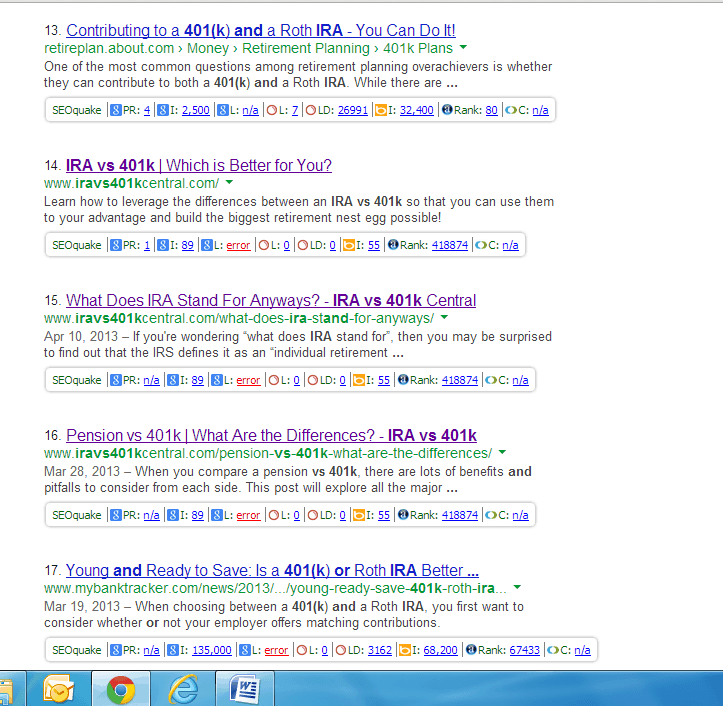Open "Young and Ready to Save" result link

[265, 570]
